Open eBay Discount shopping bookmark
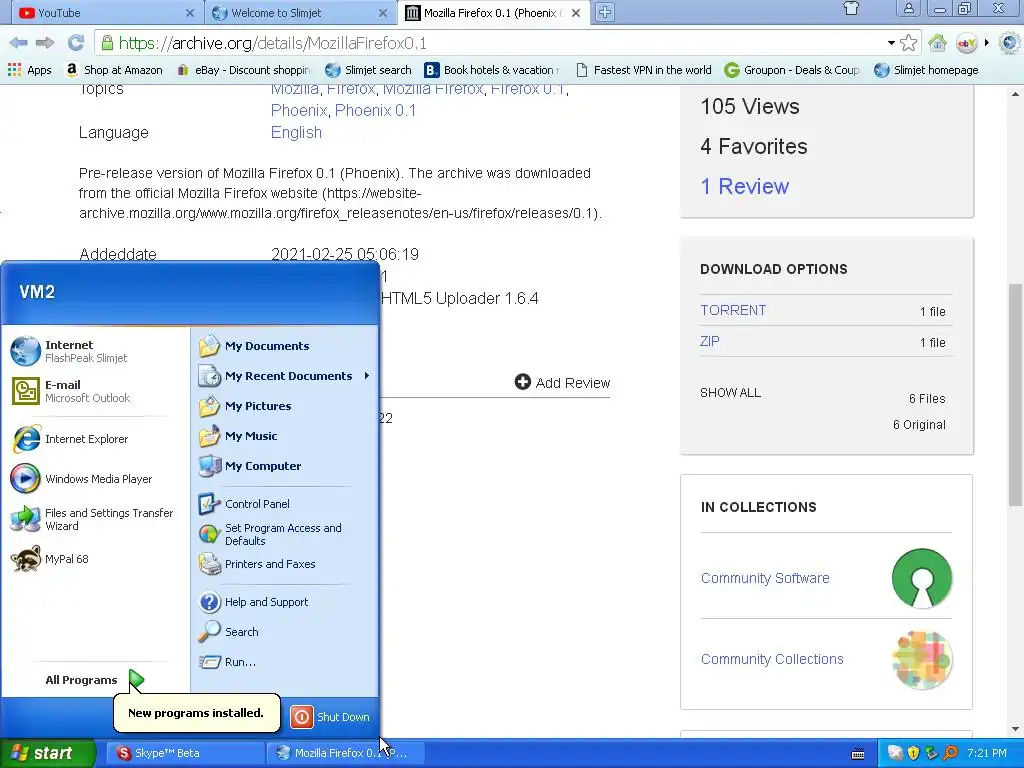Image resolution: width=1024 pixels, height=768 pixels. (x=244, y=70)
